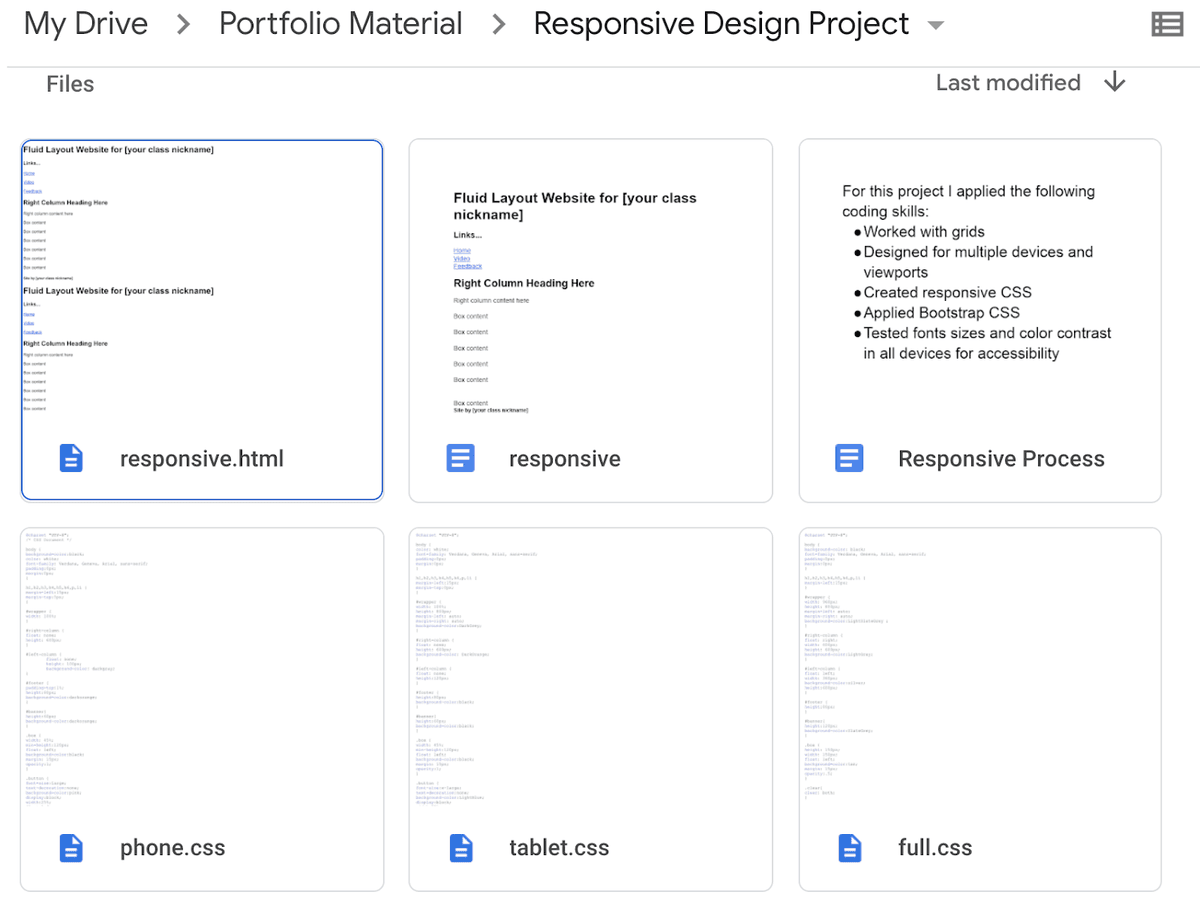Image resolution: width=1200 pixels, height=916 pixels.
Task: Select the Responsive Process document icon
Action: (849, 457)
